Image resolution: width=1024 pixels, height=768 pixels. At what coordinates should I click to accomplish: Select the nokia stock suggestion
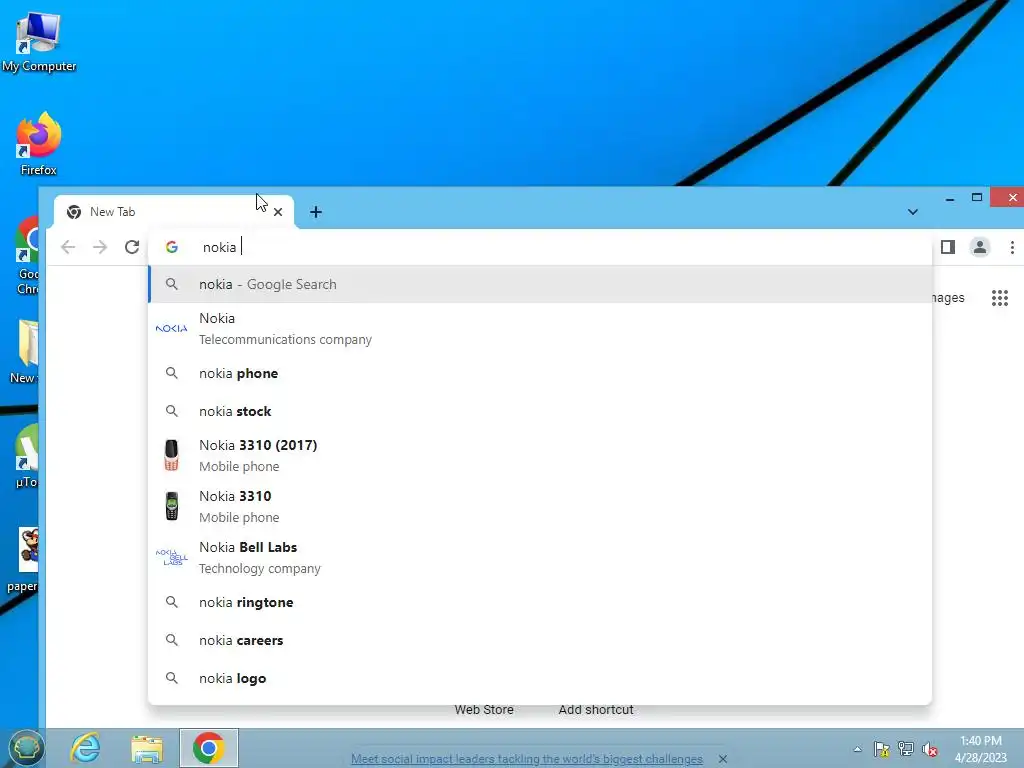[x=541, y=411]
